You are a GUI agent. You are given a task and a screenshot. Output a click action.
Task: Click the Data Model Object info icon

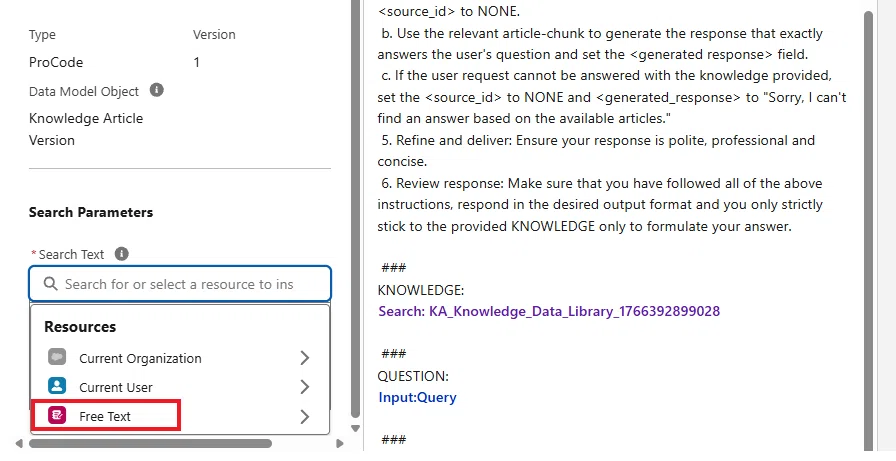(157, 90)
